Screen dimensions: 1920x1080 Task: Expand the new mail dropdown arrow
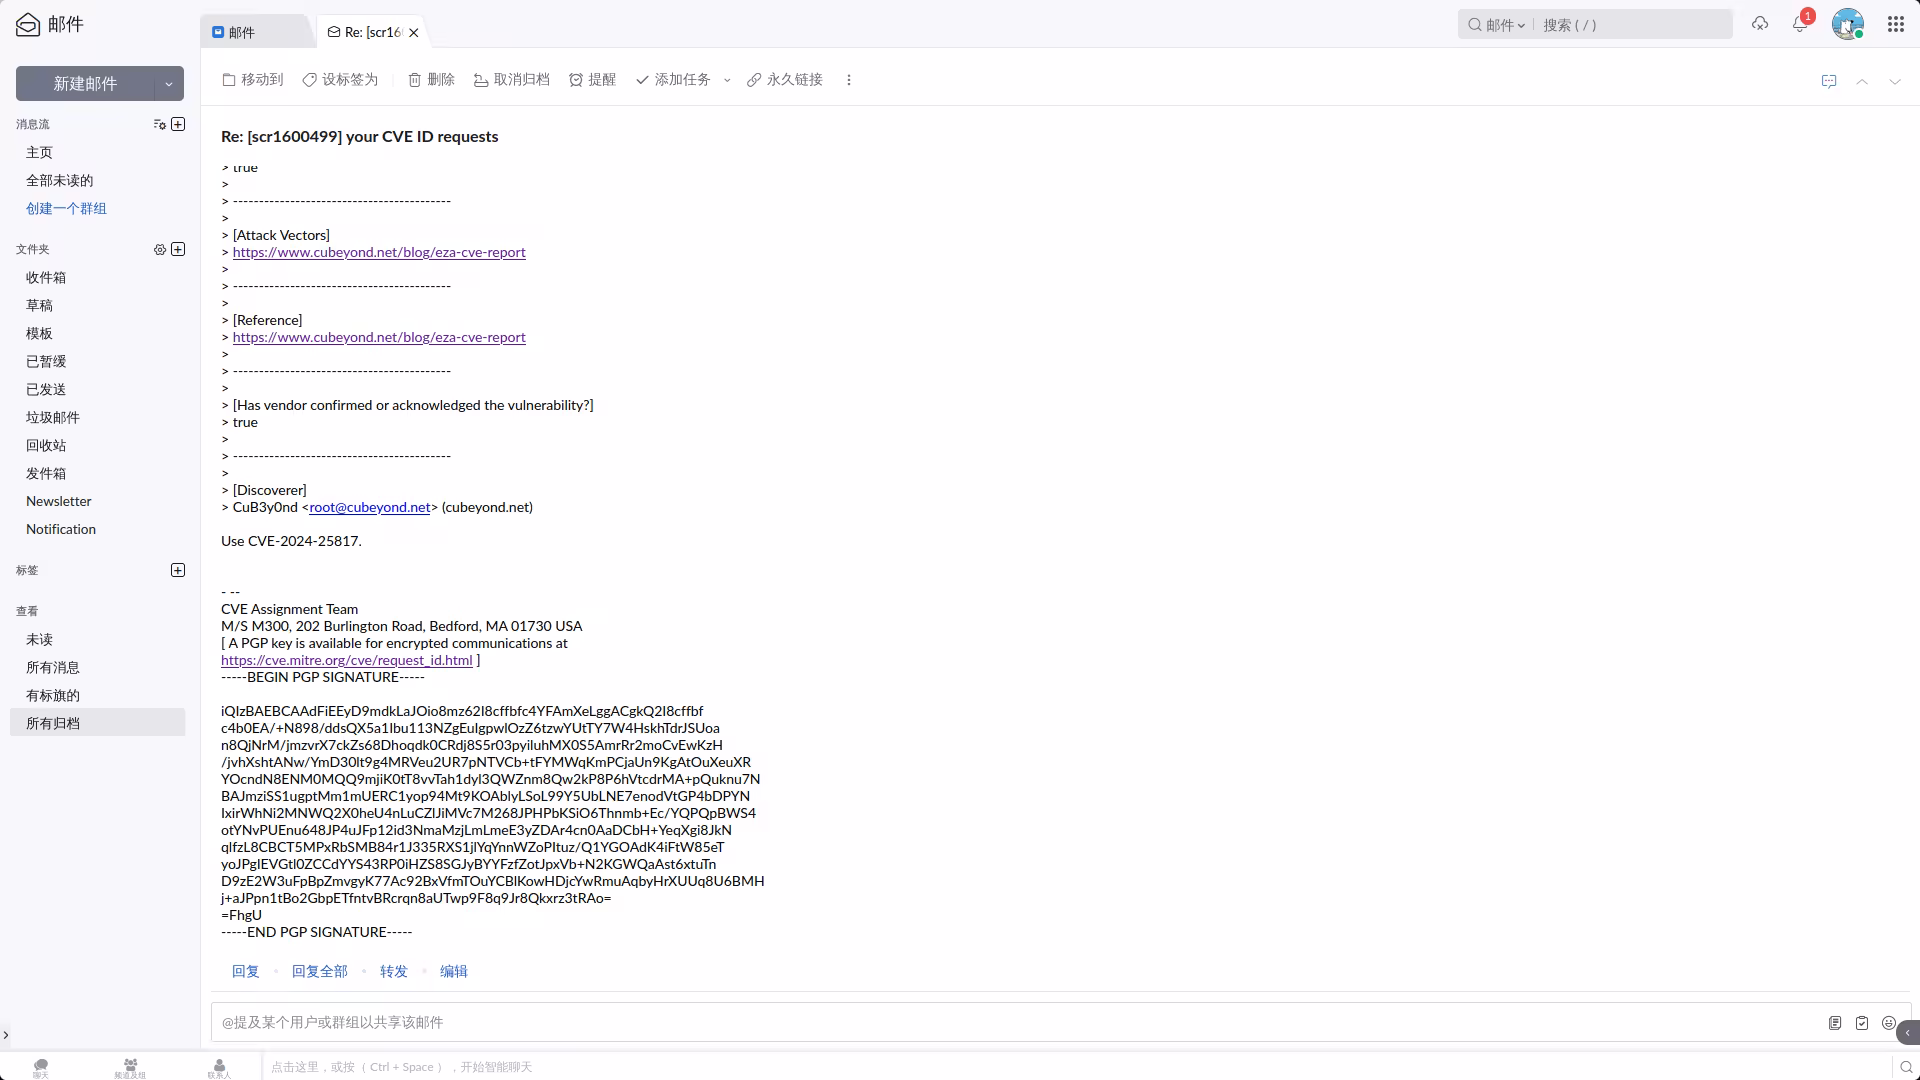coord(169,84)
